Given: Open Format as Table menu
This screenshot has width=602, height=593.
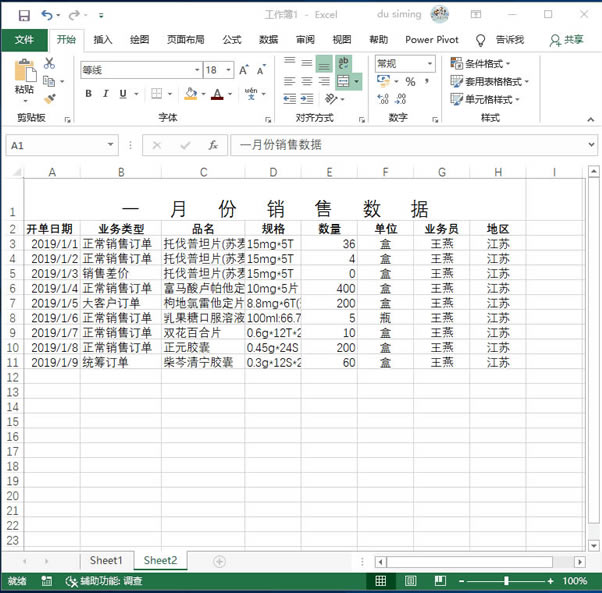Looking at the screenshot, I should [x=489, y=81].
